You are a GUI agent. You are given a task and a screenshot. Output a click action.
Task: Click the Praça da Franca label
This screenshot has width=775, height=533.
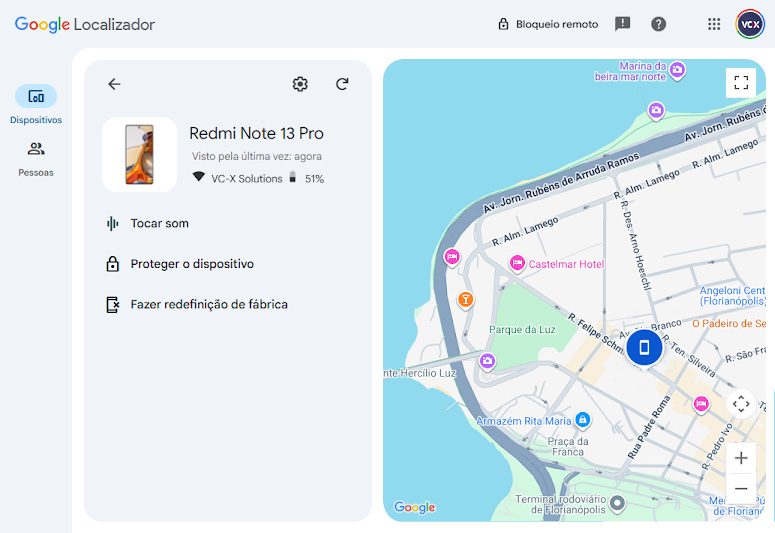pos(568,446)
